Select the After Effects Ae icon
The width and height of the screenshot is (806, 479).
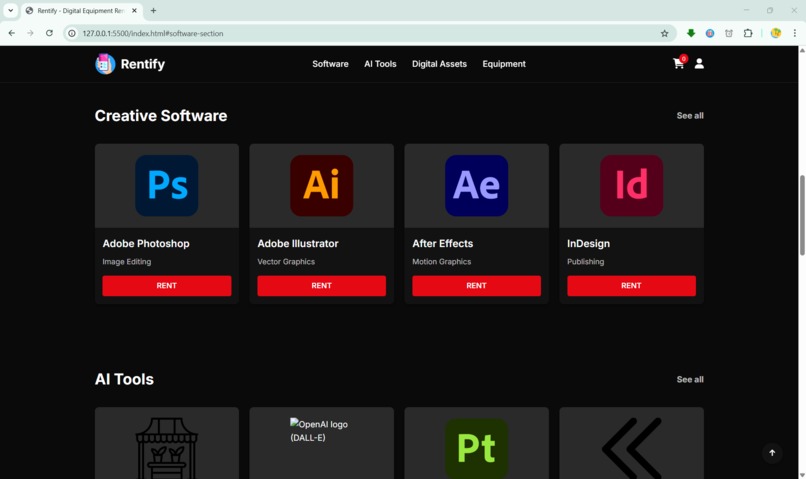point(477,186)
